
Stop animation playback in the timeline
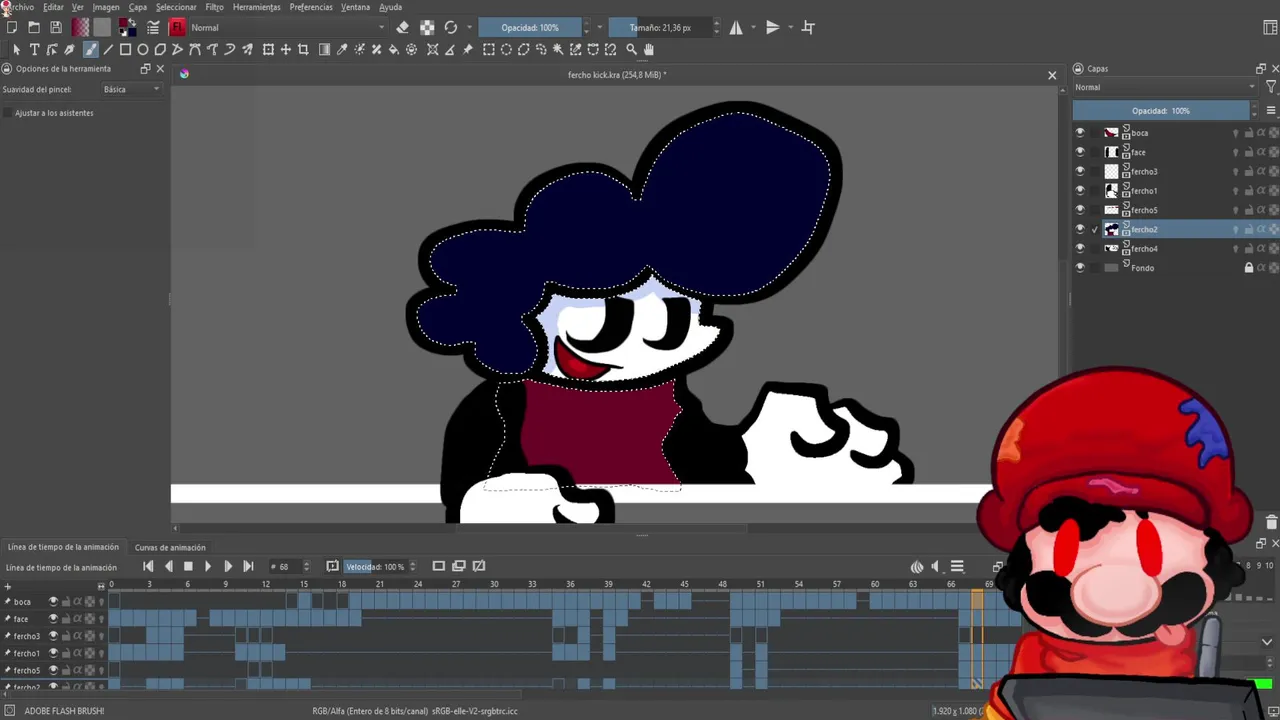pos(188,567)
